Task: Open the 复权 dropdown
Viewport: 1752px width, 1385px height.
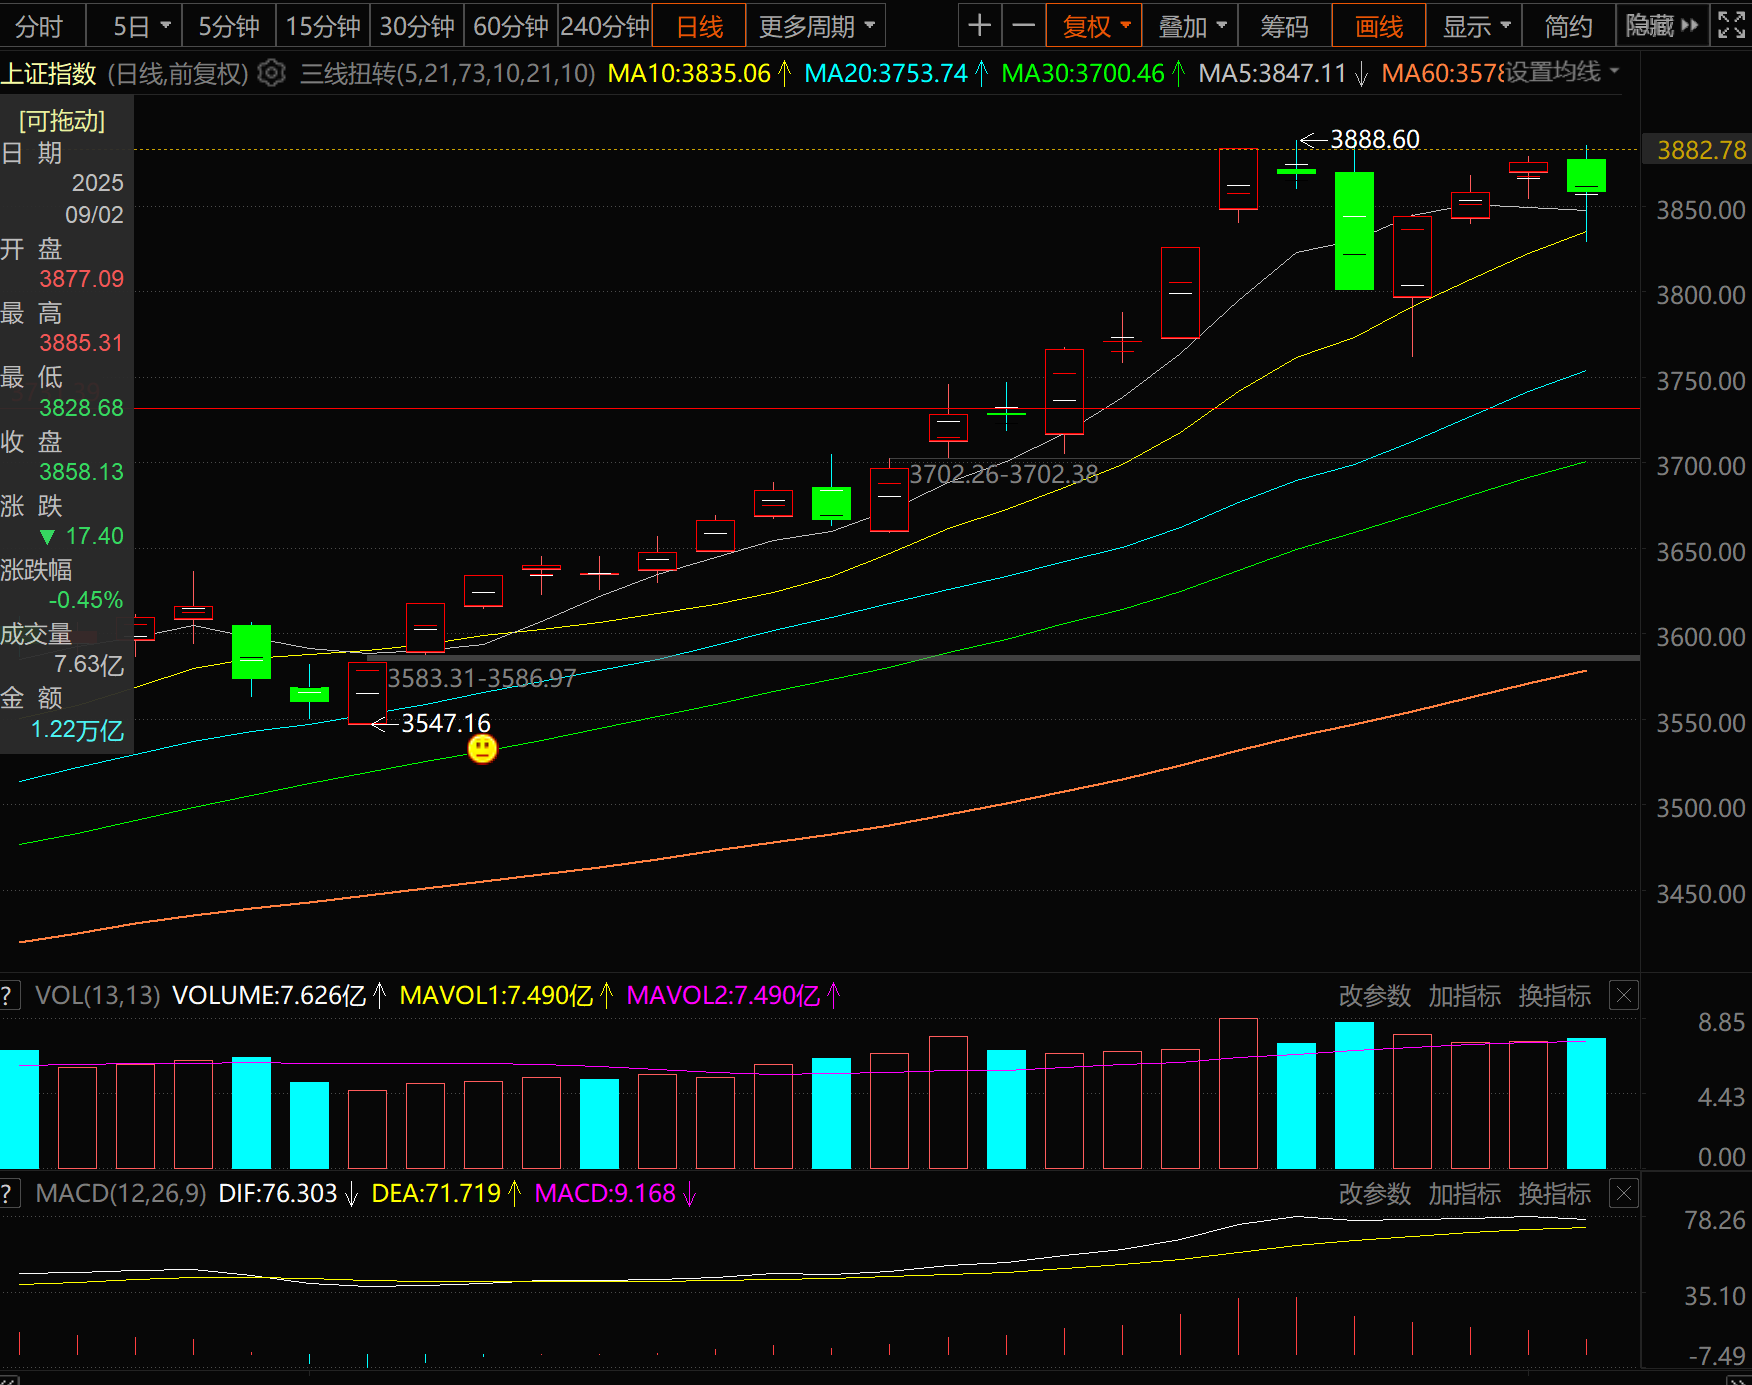Action: 1096,26
